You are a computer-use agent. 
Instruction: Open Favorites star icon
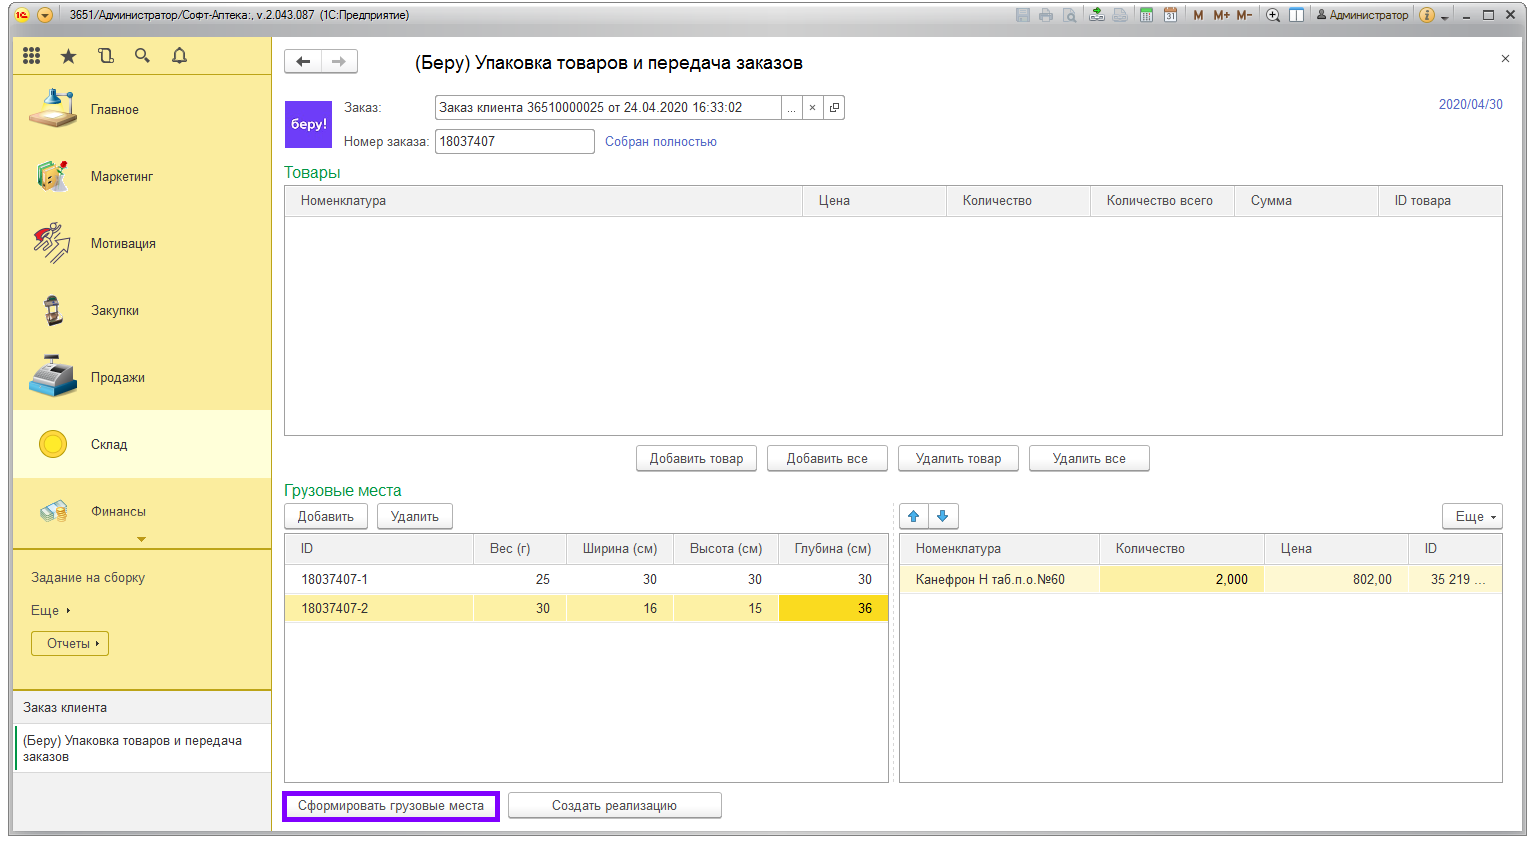(68, 56)
